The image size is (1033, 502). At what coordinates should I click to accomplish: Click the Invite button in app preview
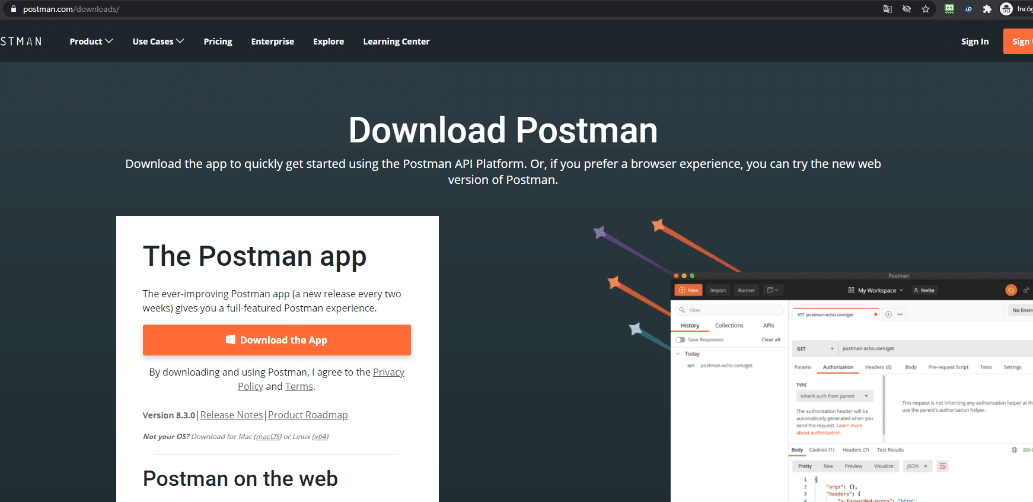point(924,290)
